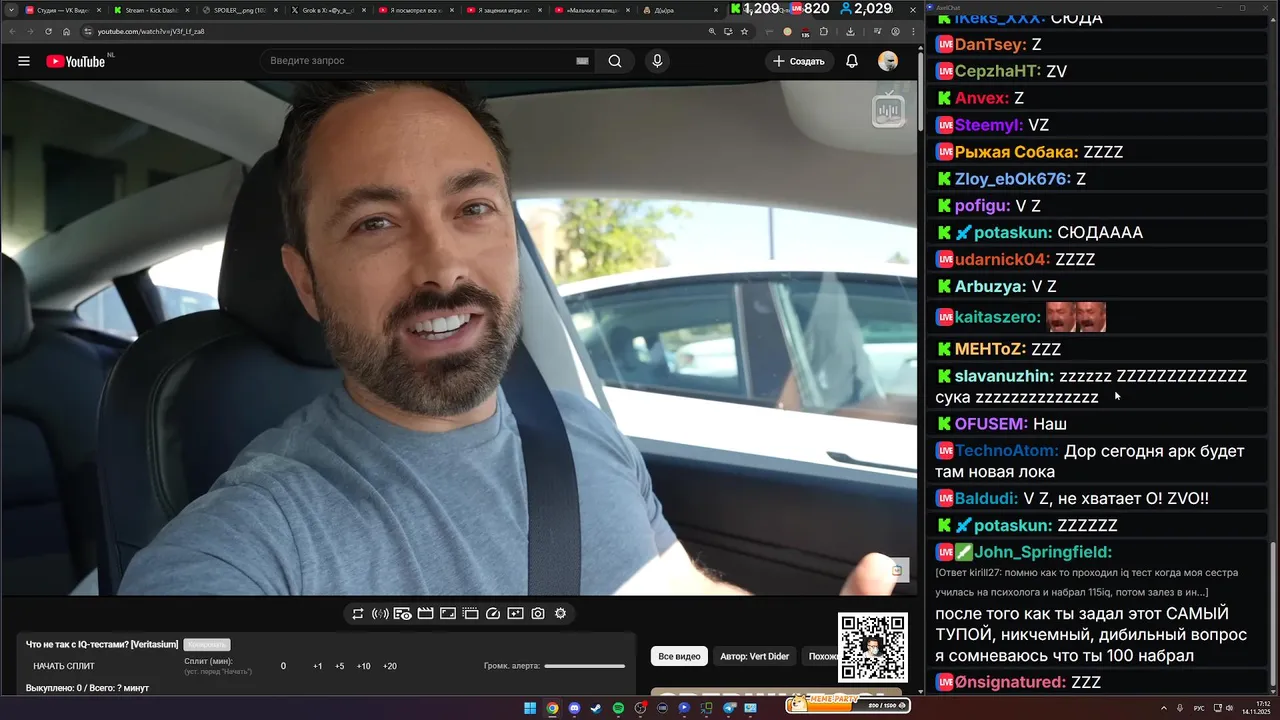Viewport: 1280px width, 720px height.
Task: Click the pop-out player rectangle icon
Action: coord(448,613)
